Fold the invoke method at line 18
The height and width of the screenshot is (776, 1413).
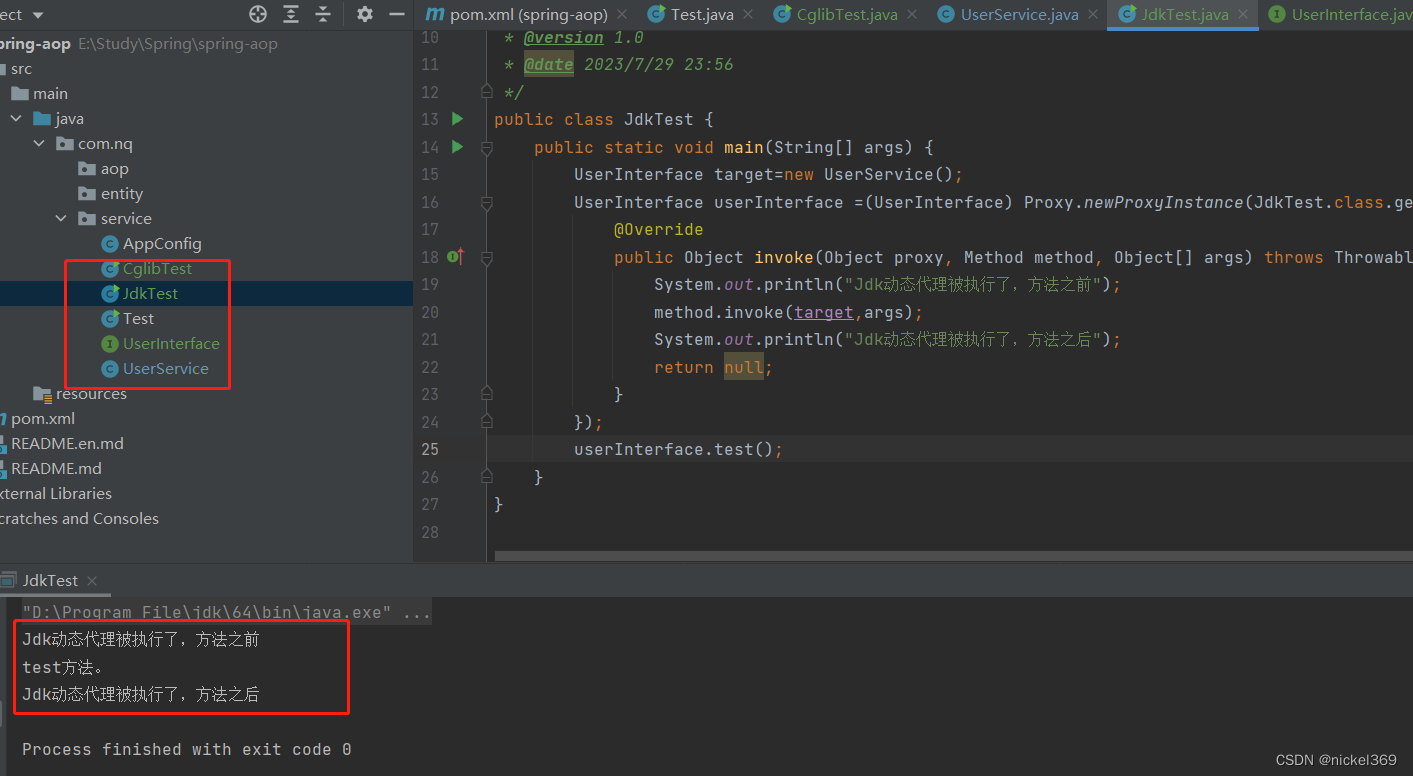point(486,257)
